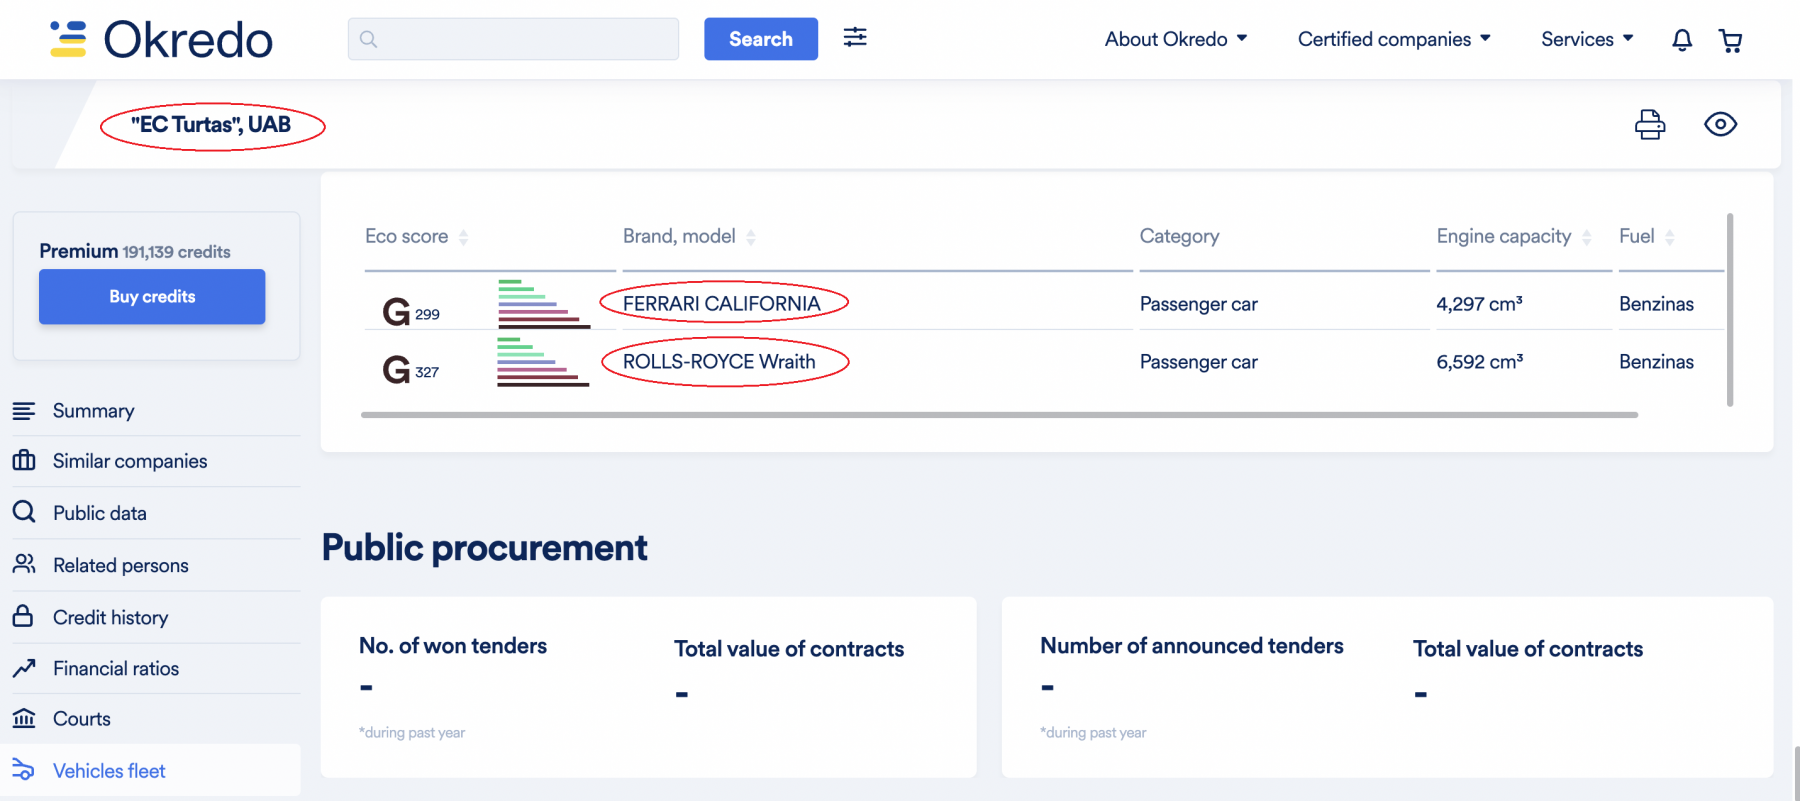
Task: Expand the Services dropdown menu
Action: (x=1587, y=39)
